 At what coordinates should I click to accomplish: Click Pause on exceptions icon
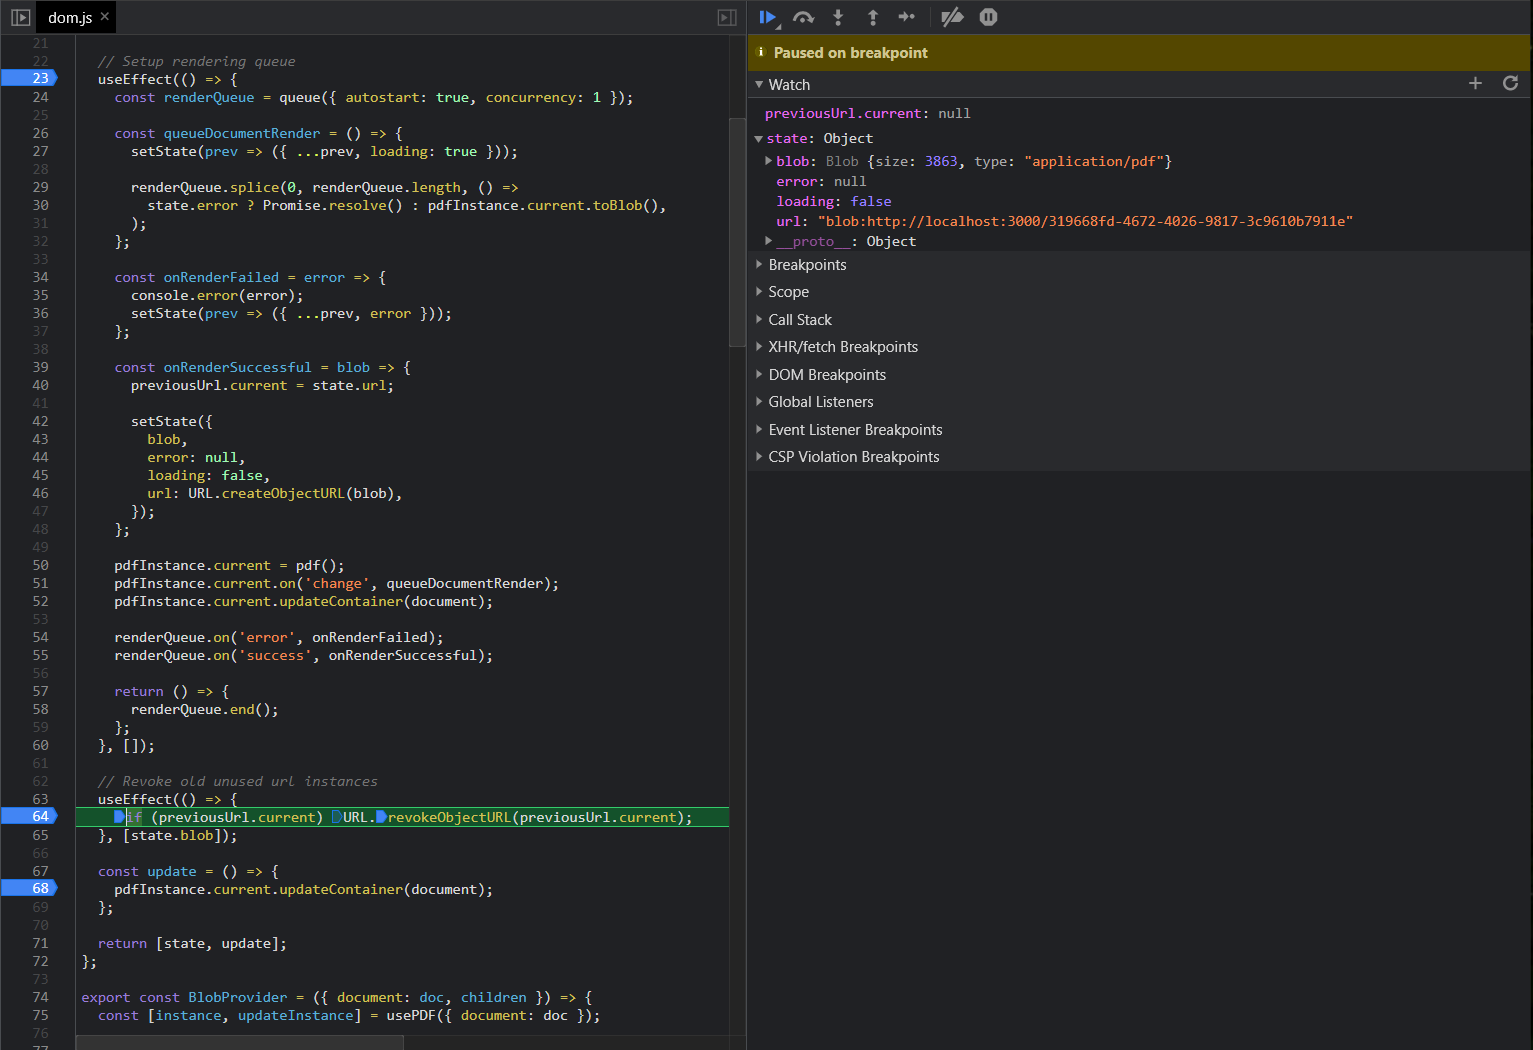click(x=988, y=17)
